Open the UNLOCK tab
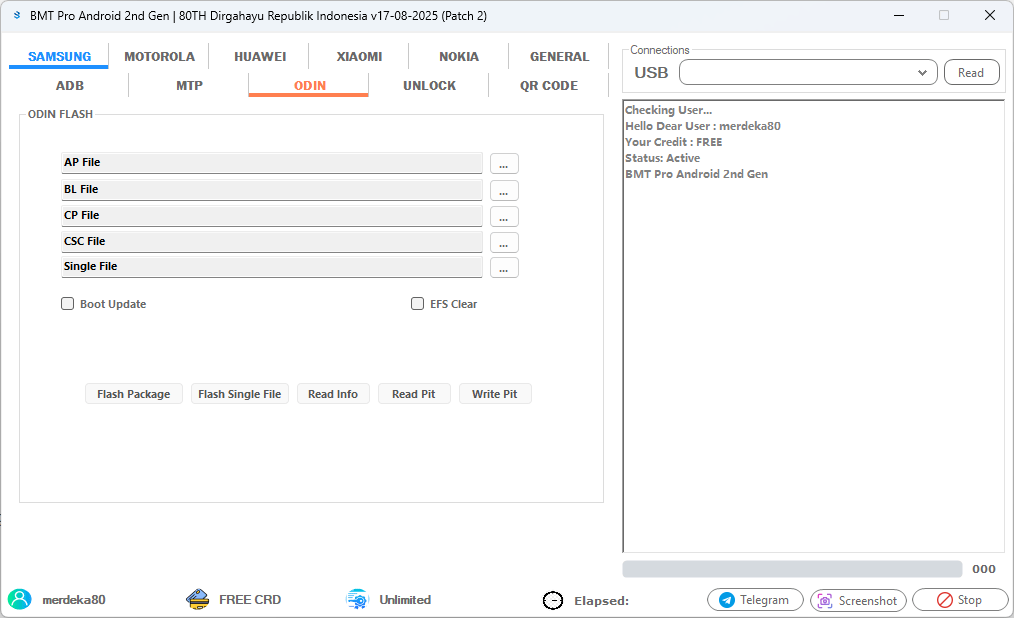1014x618 pixels. [429, 85]
